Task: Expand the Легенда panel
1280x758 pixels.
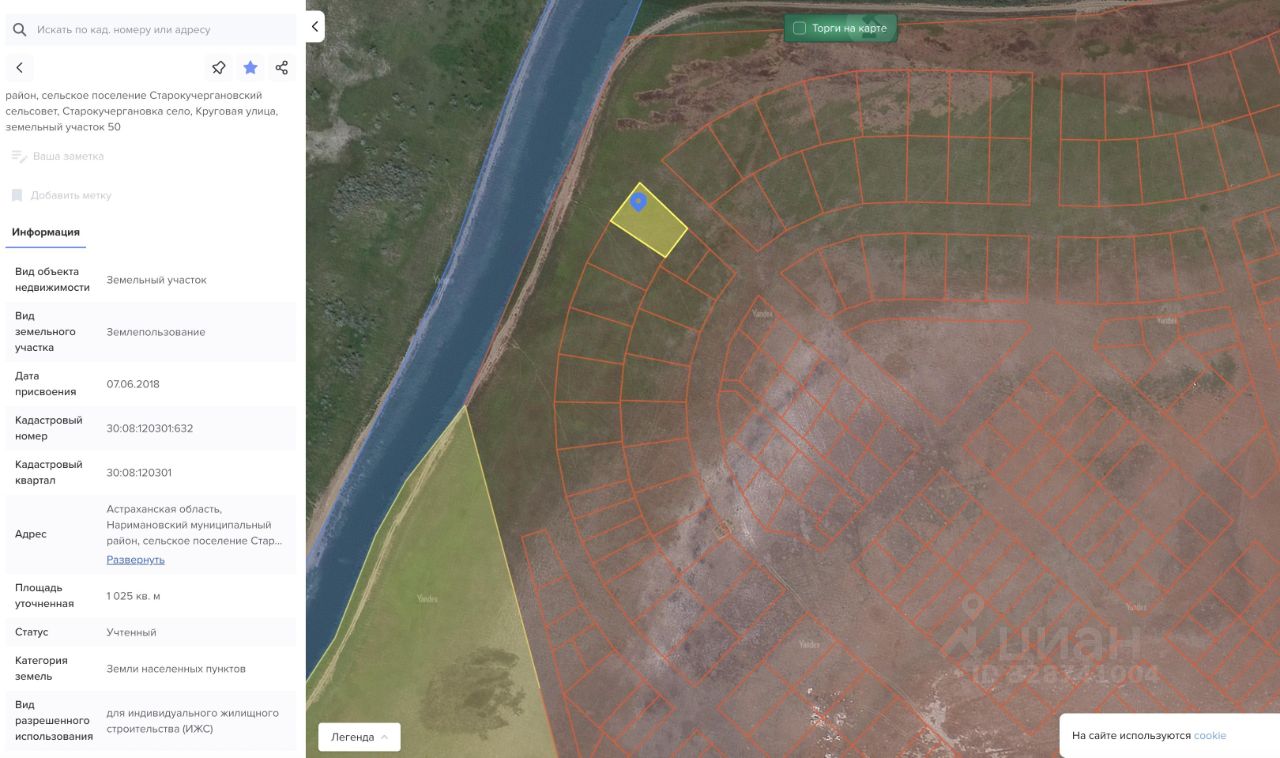Action: tap(359, 737)
